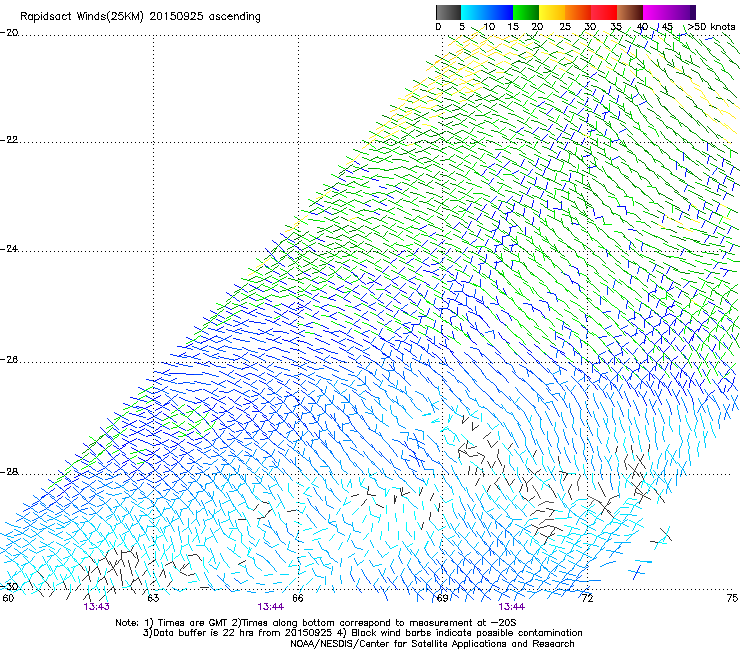Select the '-20' latitude axis label
Image resolution: width=740 pixels, height=650 pixels.
coord(9,33)
